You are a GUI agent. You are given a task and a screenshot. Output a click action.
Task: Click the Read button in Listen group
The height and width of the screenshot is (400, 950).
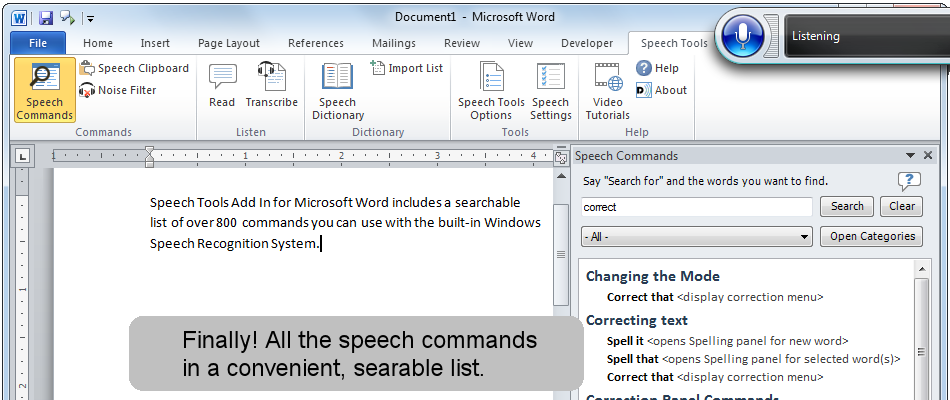pos(222,85)
